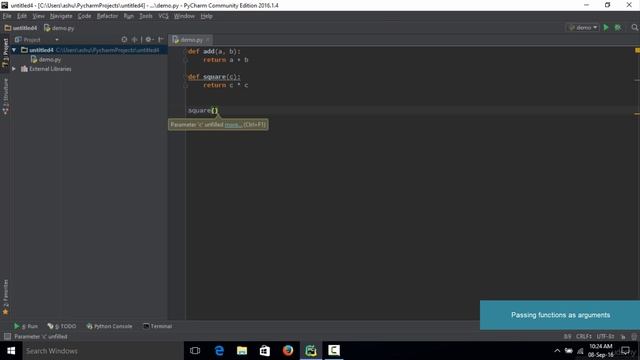Click cursor position 8:9 in status bar
This screenshot has width=640, height=360.
point(567,336)
